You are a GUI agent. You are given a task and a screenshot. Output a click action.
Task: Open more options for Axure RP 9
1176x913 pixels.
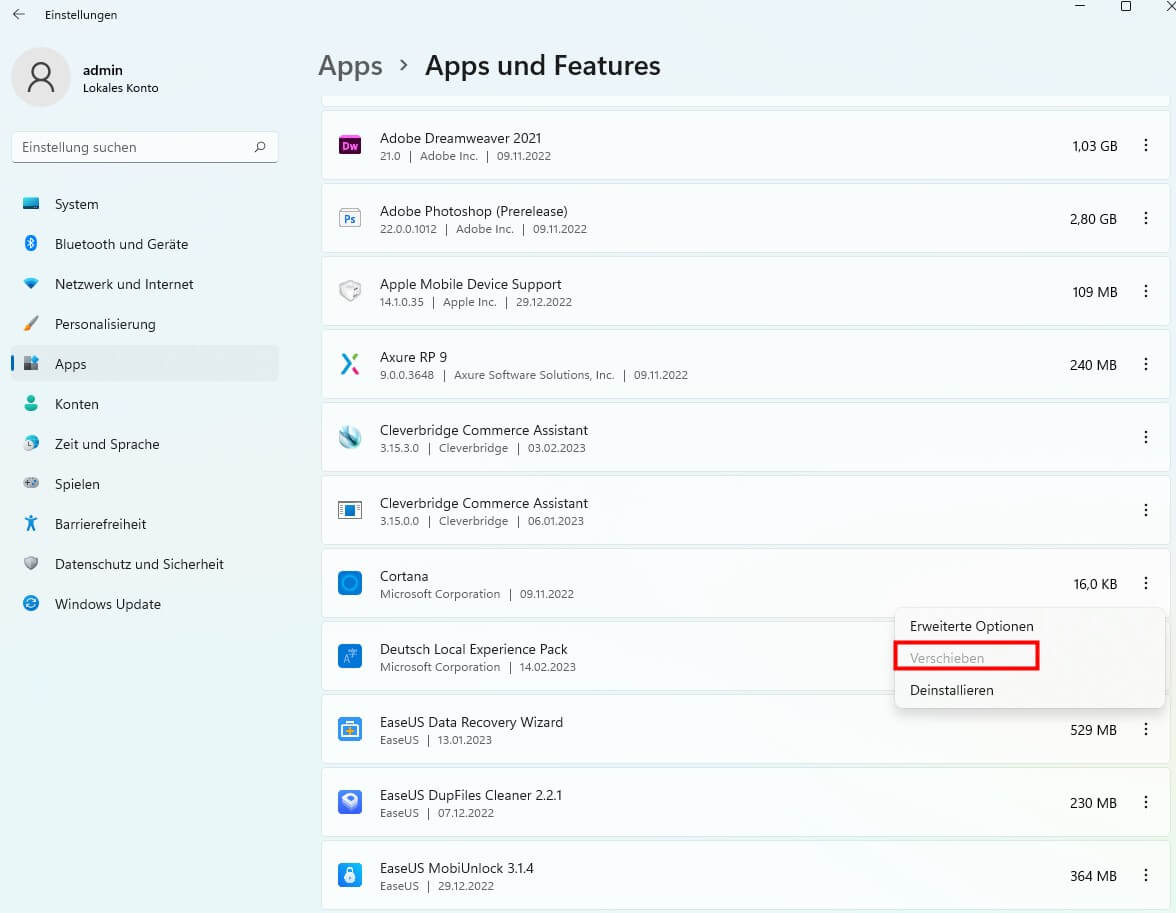click(x=1146, y=365)
